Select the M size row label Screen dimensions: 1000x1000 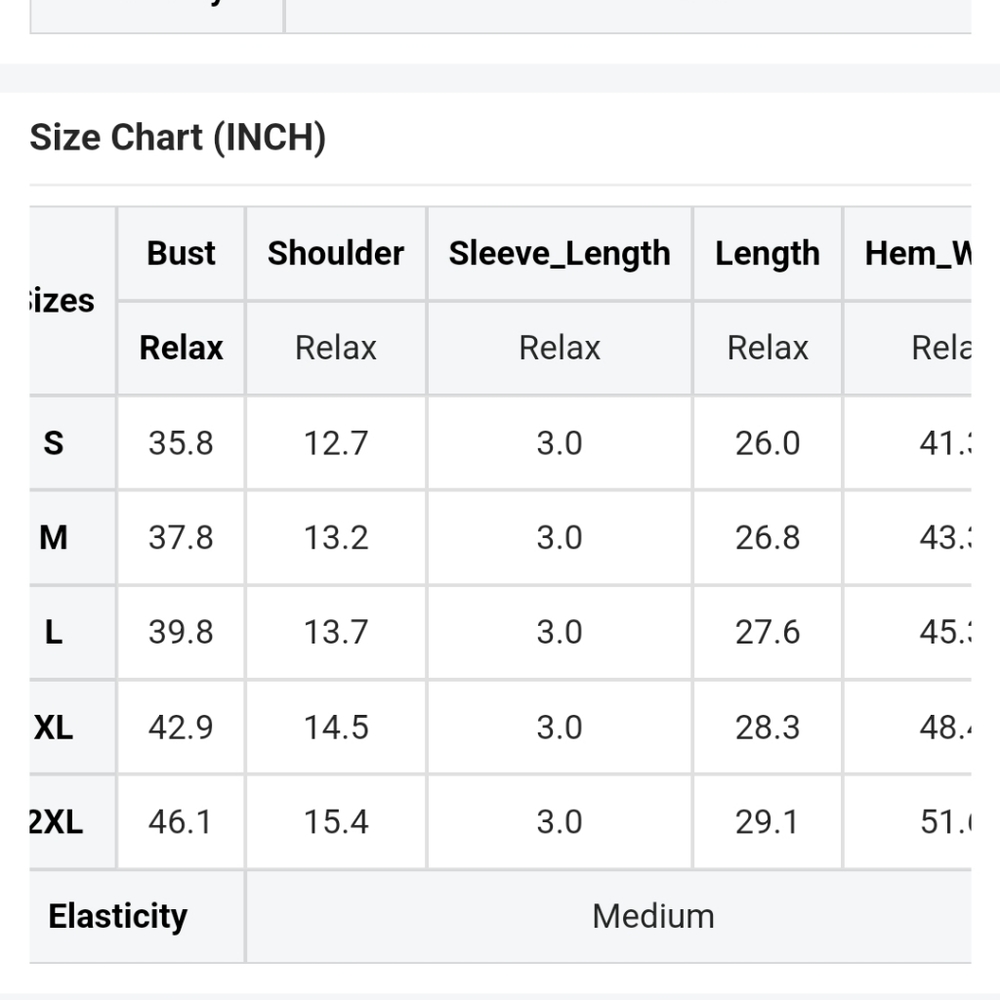coord(54,537)
